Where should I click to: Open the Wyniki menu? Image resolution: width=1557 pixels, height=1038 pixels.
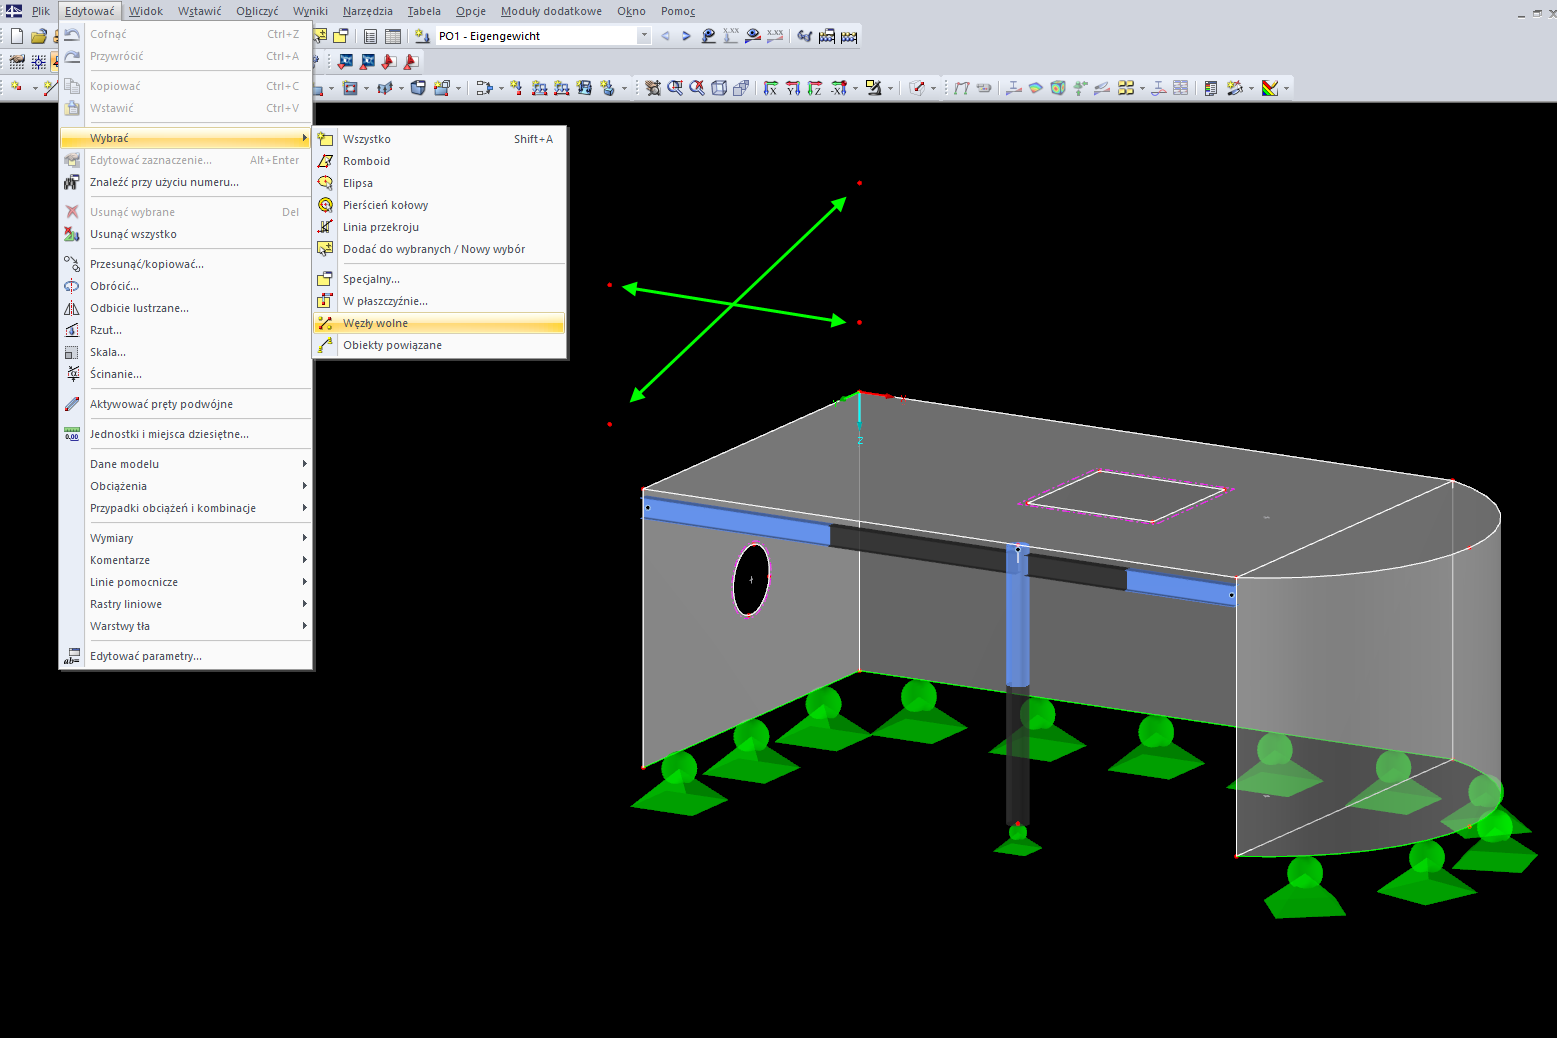311,11
